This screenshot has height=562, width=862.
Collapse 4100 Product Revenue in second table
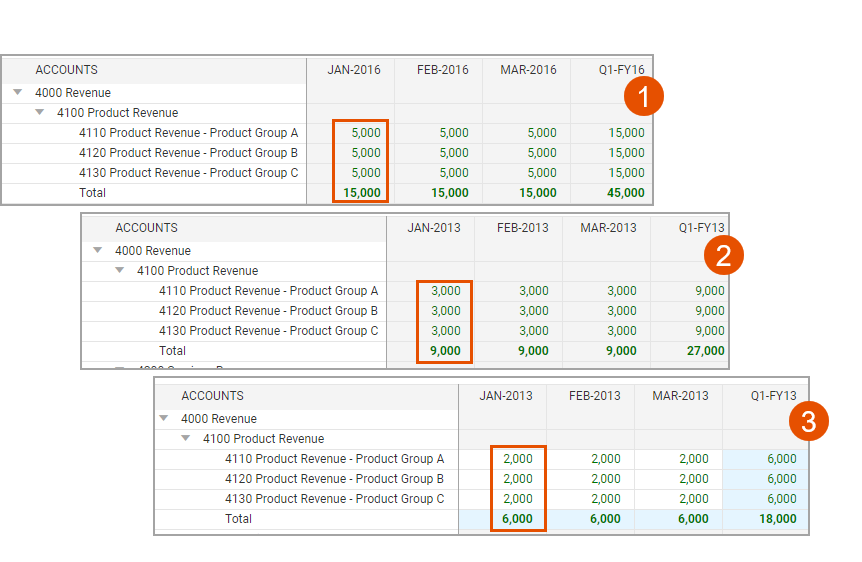(x=120, y=270)
